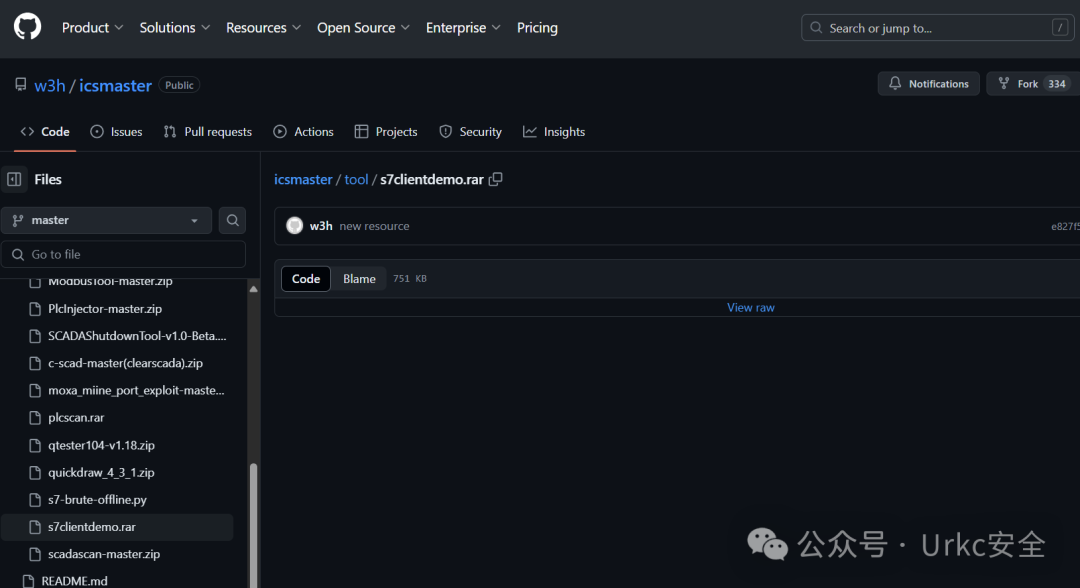Select quickdraw_4_3_1.zip file
Viewport: 1080px width, 588px height.
point(101,472)
